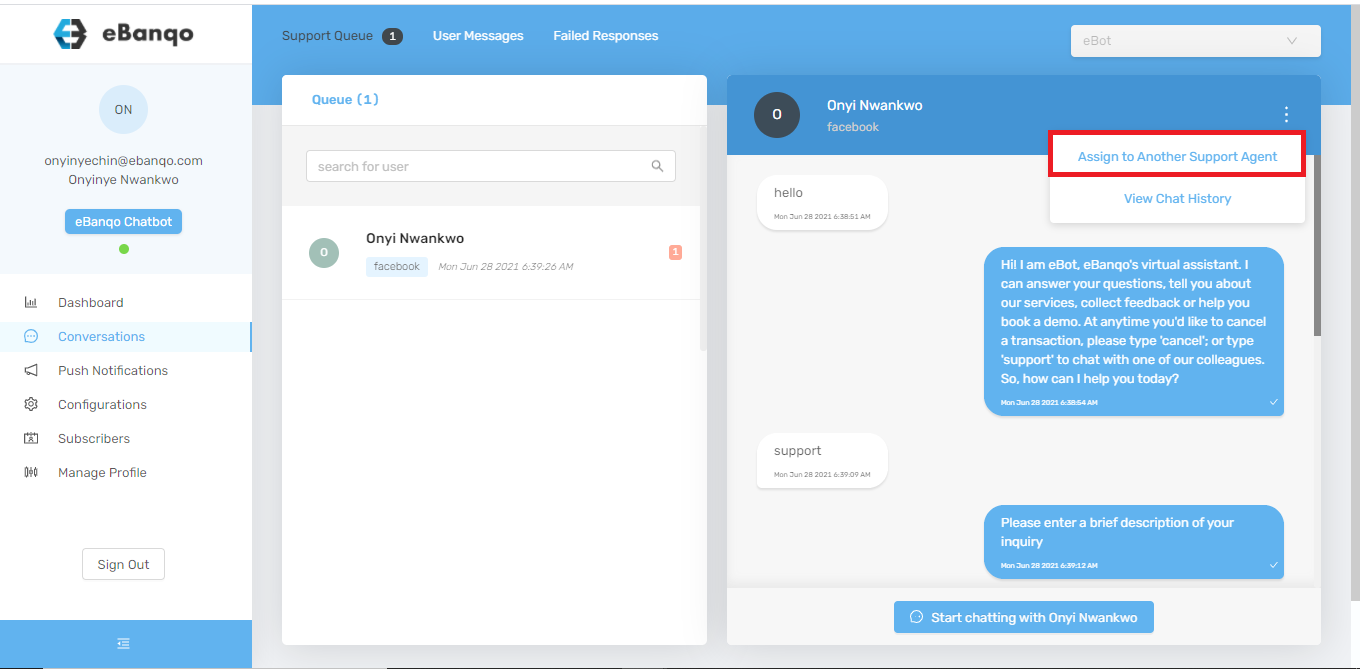The height and width of the screenshot is (669, 1360).
Task: Click the Sign Out button
Action: (x=123, y=564)
